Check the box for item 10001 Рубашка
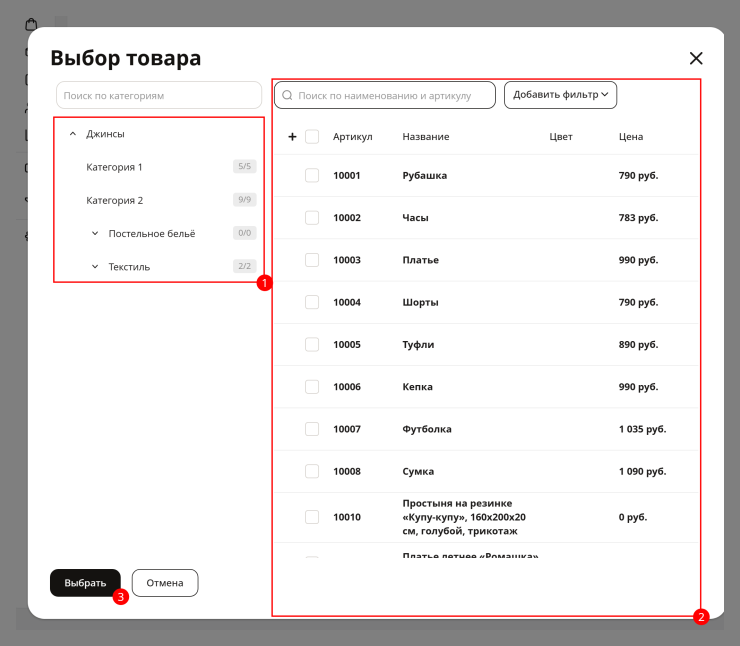This screenshot has height=646, width=740. [x=312, y=176]
